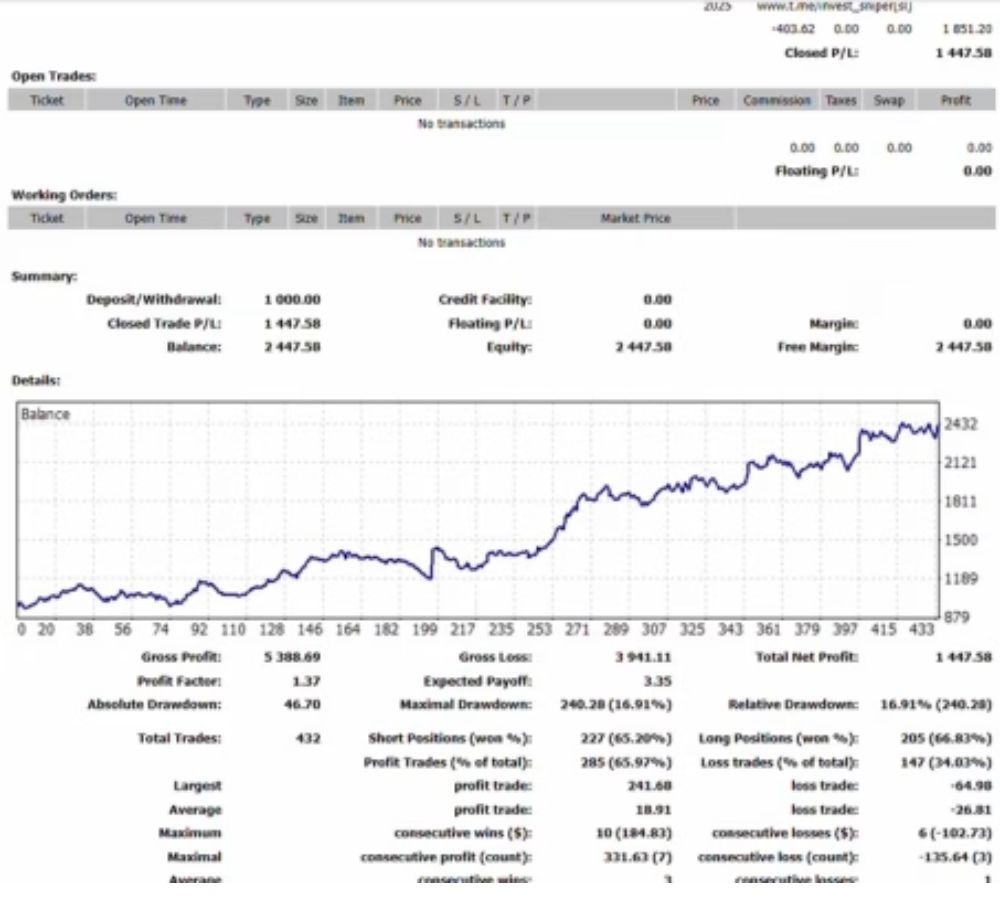Click "Closed P/L:" label at the top
1000x902 pixels.
821,53
